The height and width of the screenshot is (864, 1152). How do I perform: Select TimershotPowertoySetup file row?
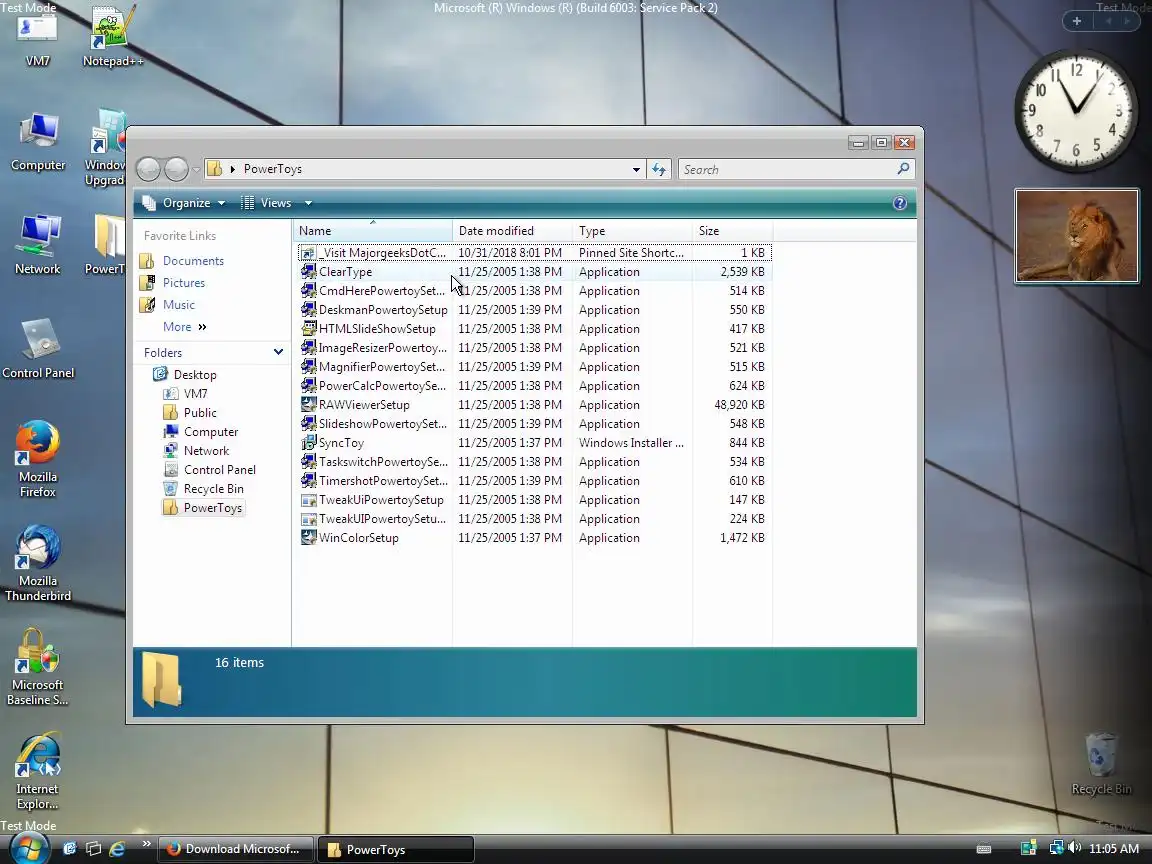pos(534,480)
